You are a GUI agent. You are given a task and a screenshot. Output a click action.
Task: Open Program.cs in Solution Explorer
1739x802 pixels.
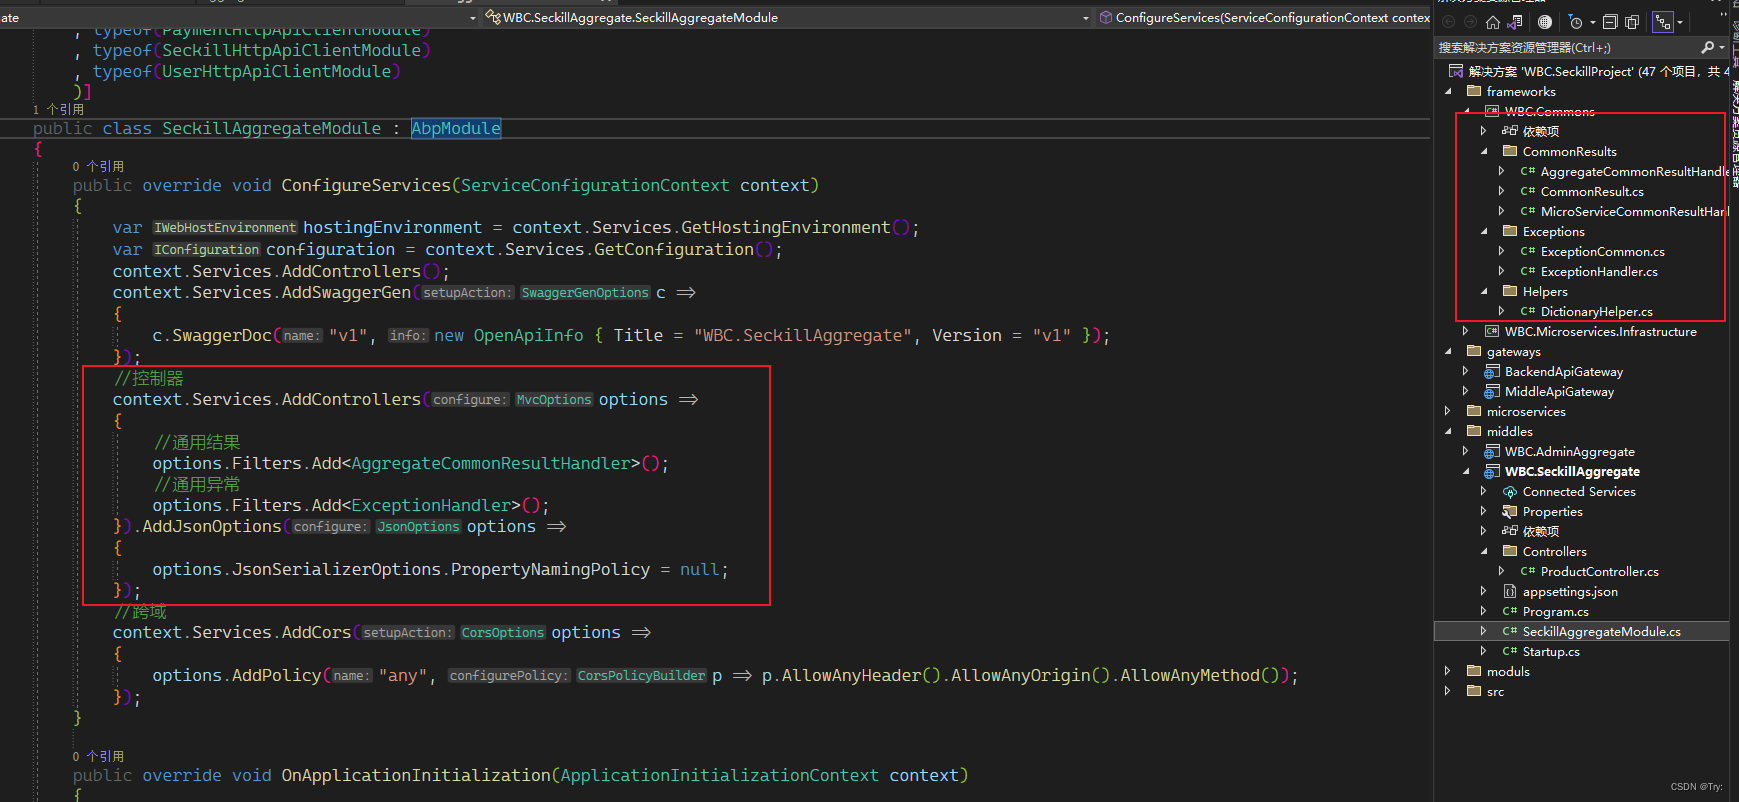point(1555,611)
